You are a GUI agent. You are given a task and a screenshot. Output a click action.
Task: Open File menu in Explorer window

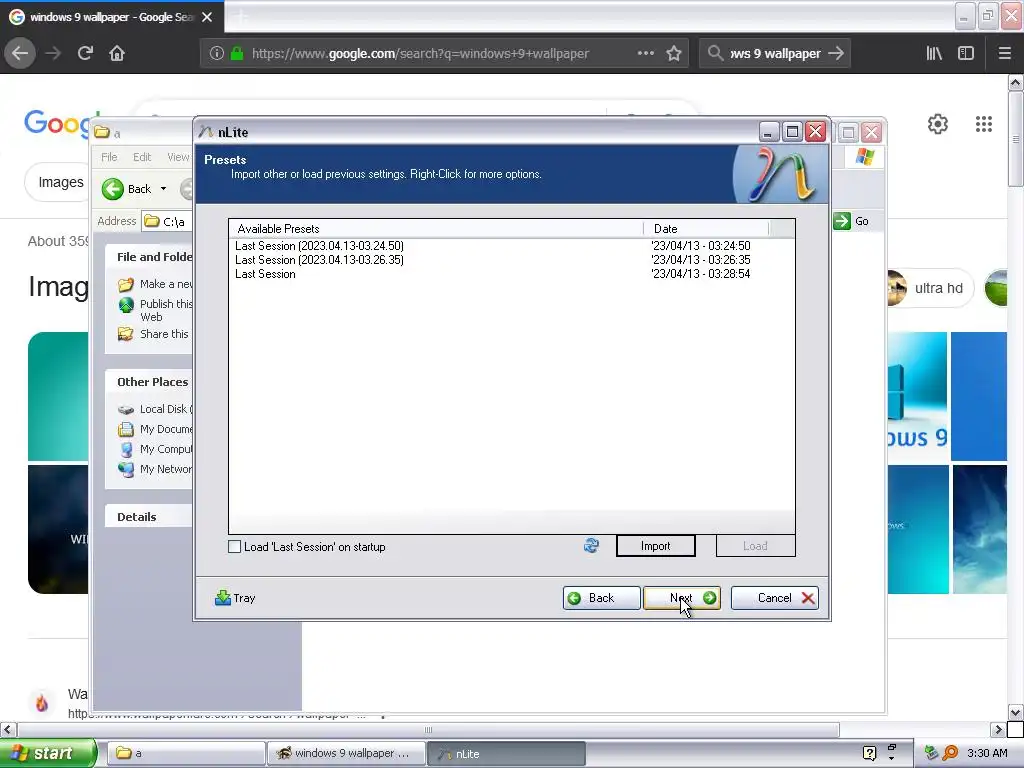point(109,157)
